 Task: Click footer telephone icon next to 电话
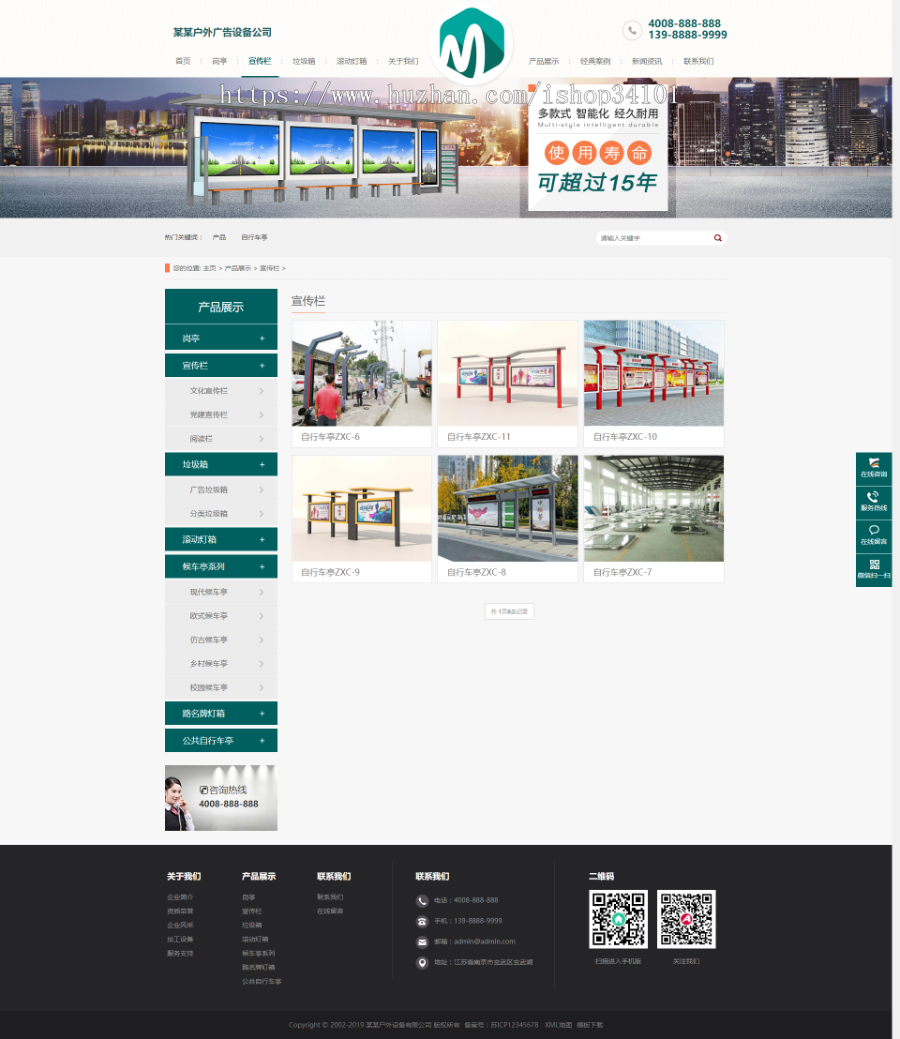pos(422,901)
